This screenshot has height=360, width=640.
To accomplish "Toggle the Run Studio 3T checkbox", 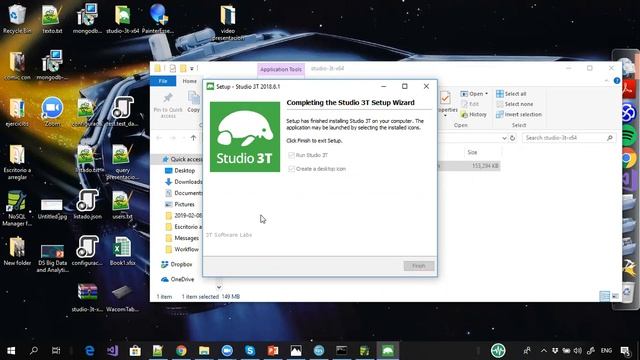I will pos(291,155).
